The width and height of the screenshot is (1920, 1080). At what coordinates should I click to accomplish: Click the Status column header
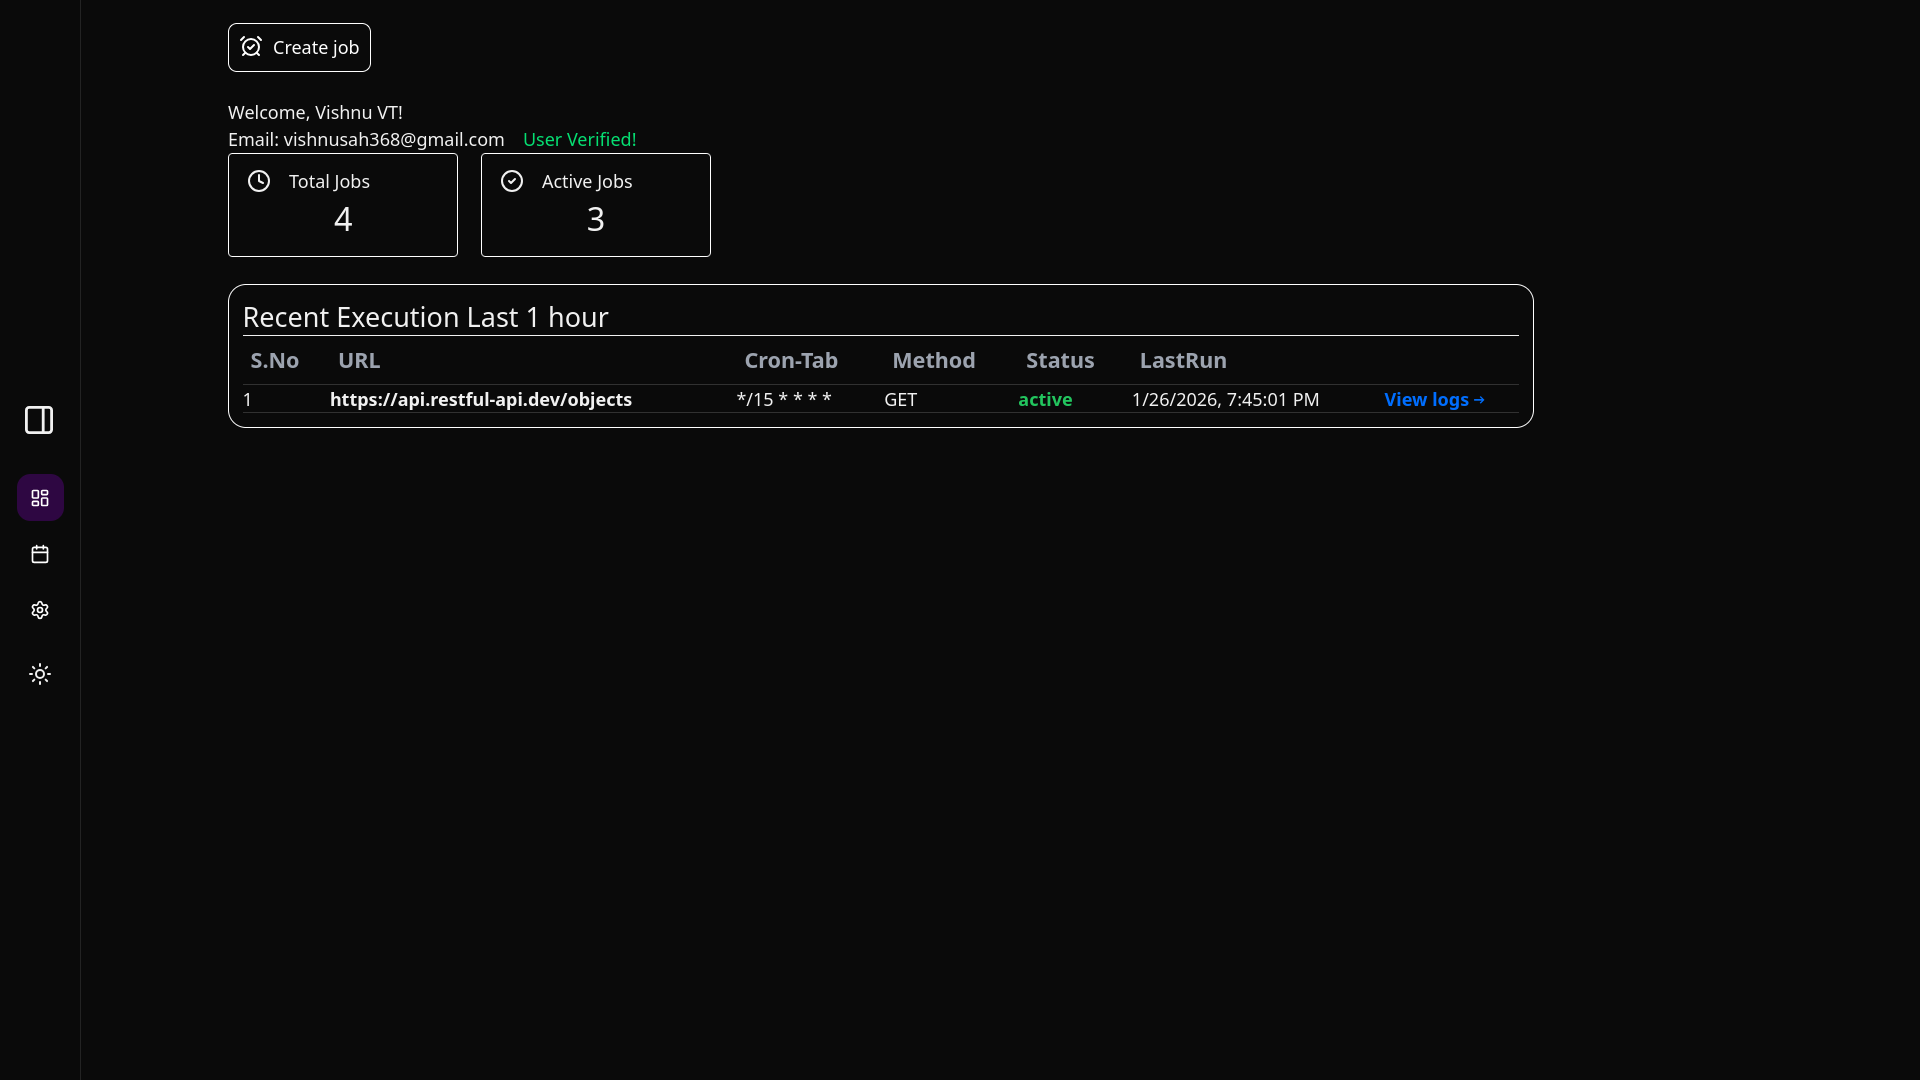(1059, 360)
